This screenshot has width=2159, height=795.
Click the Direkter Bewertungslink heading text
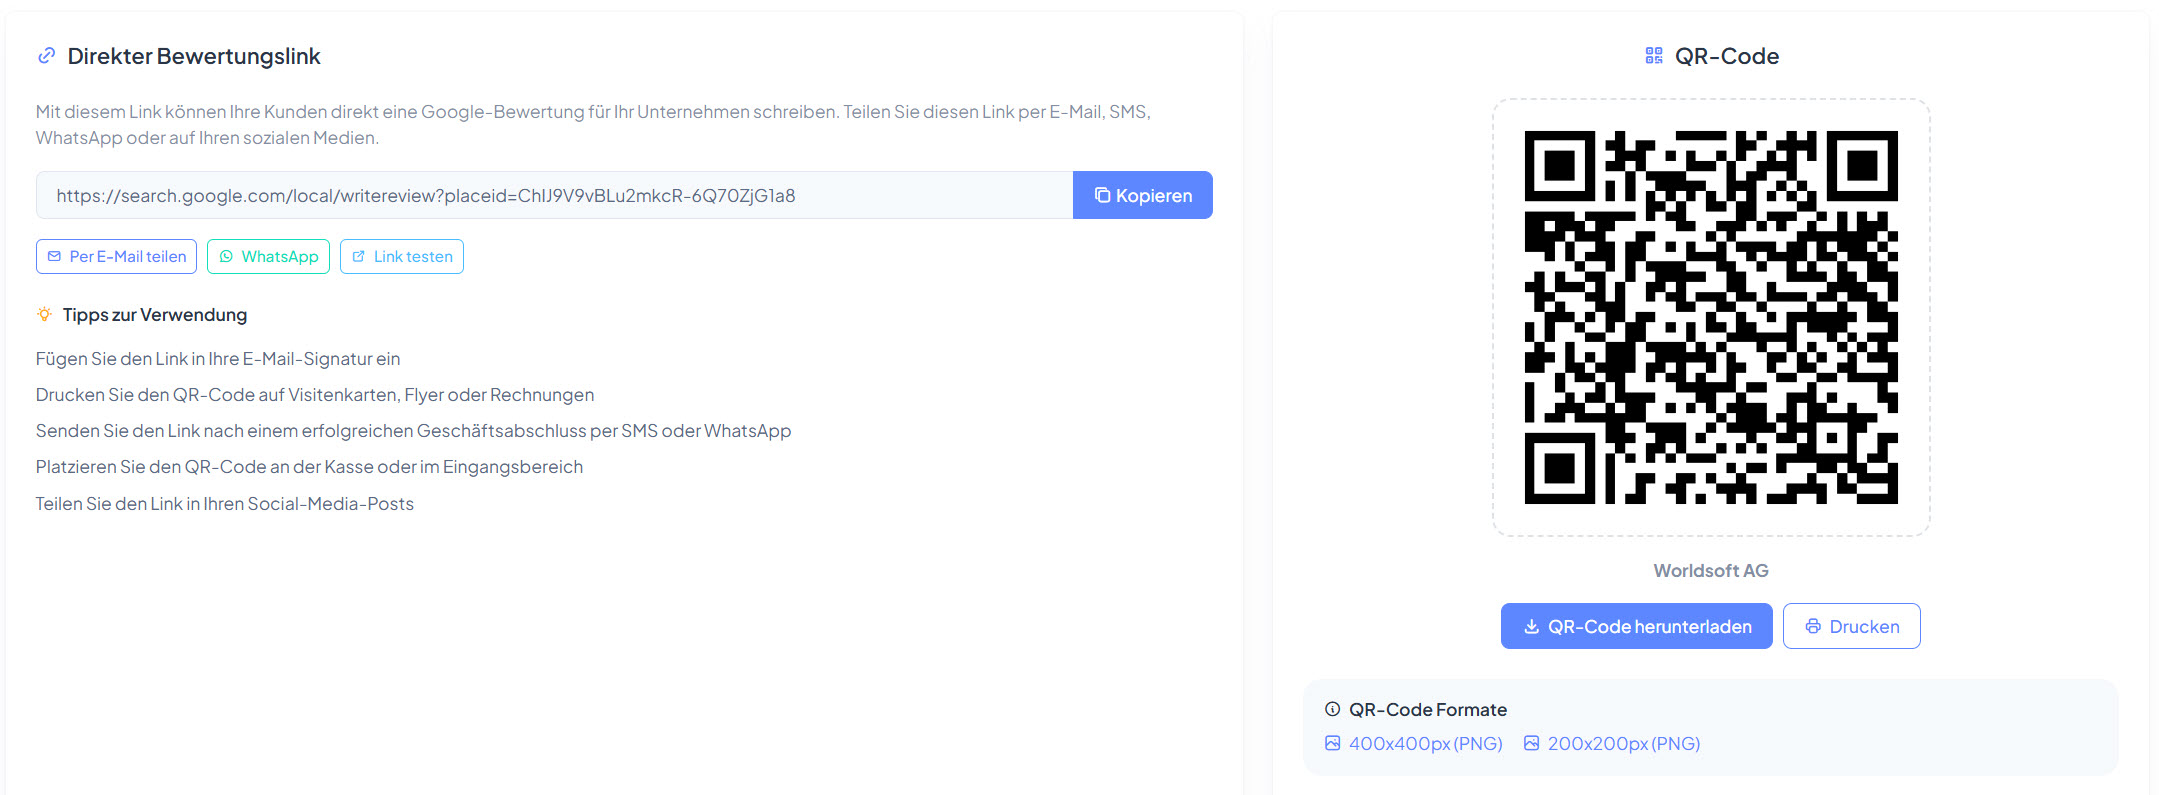pos(194,56)
